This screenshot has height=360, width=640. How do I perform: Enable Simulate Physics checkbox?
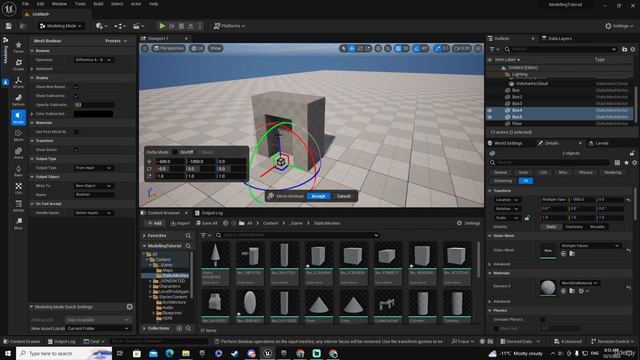coord(542,320)
